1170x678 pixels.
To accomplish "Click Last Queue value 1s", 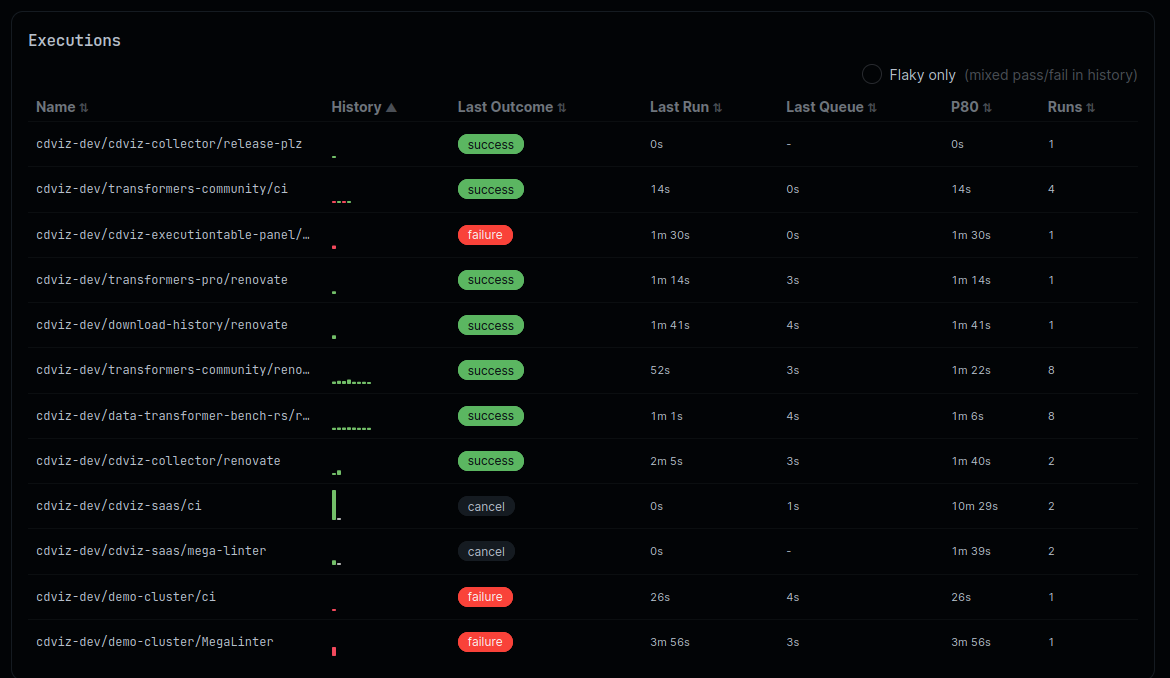I will 792,506.
